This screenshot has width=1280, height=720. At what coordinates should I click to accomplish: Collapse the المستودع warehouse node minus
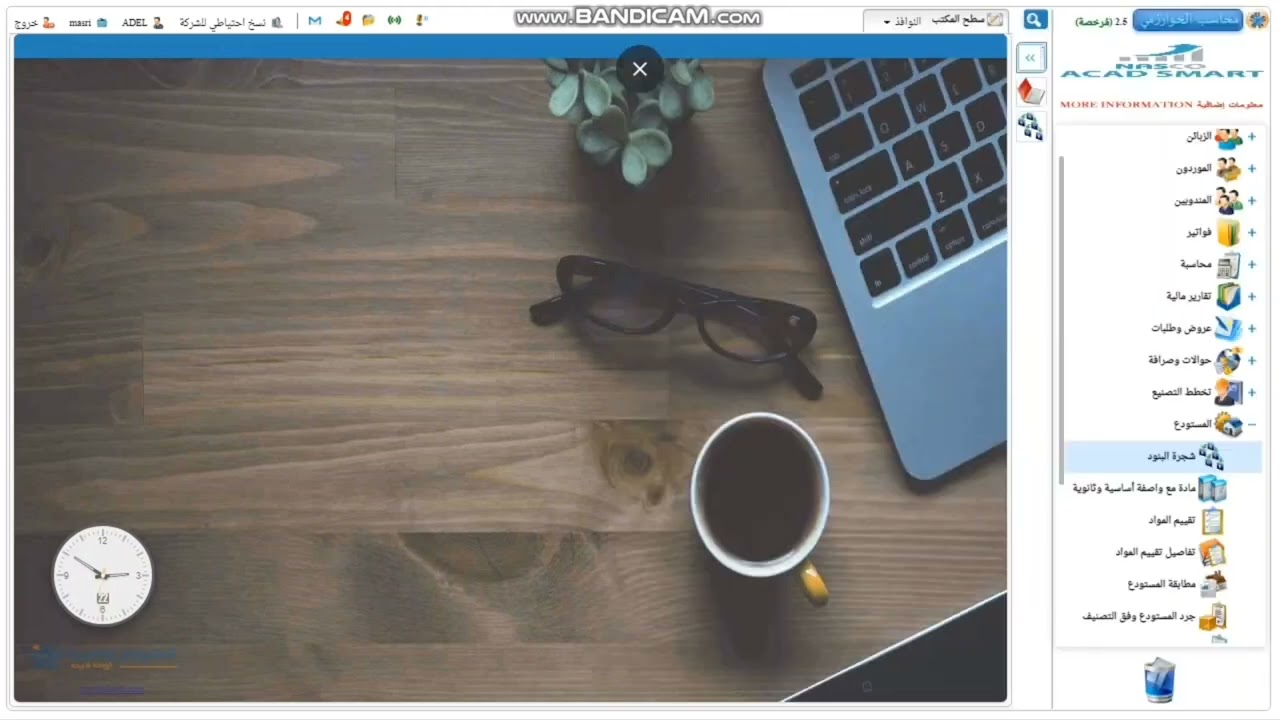click(x=1252, y=425)
